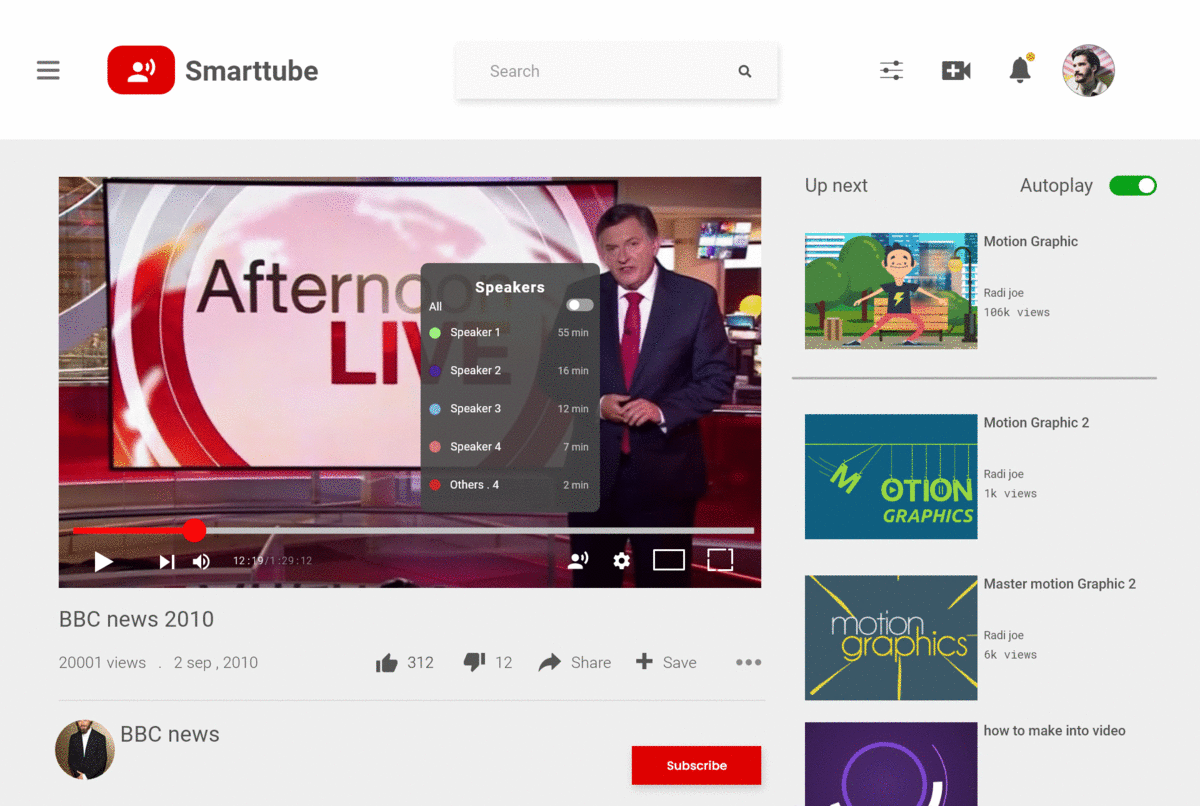This screenshot has height=806, width=1200.
Task: Click the 20001 views text
Action: [x=102, y=662]
